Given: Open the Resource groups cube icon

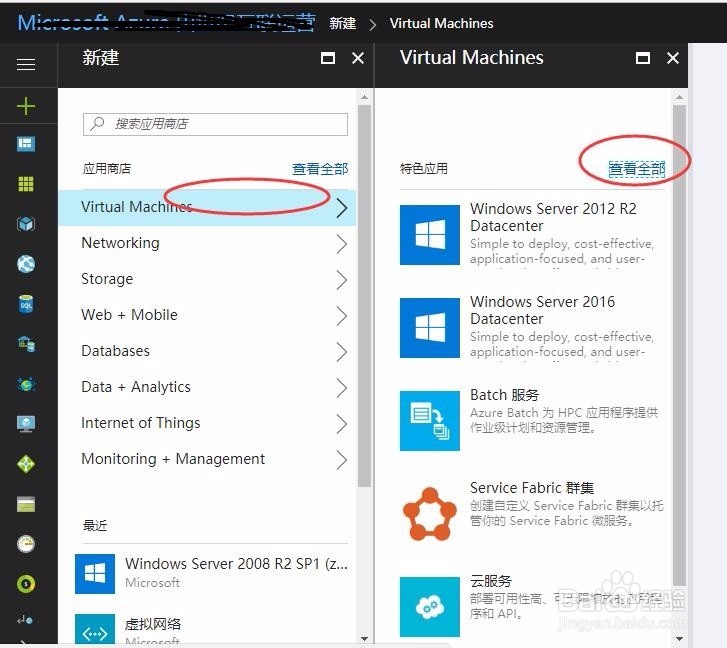Looking at the screenshot, I should pos(26,224).
